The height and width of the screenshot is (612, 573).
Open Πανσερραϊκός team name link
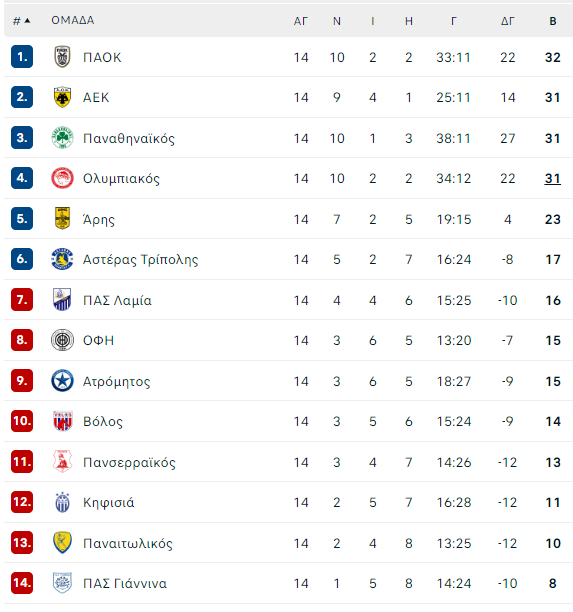129,463
